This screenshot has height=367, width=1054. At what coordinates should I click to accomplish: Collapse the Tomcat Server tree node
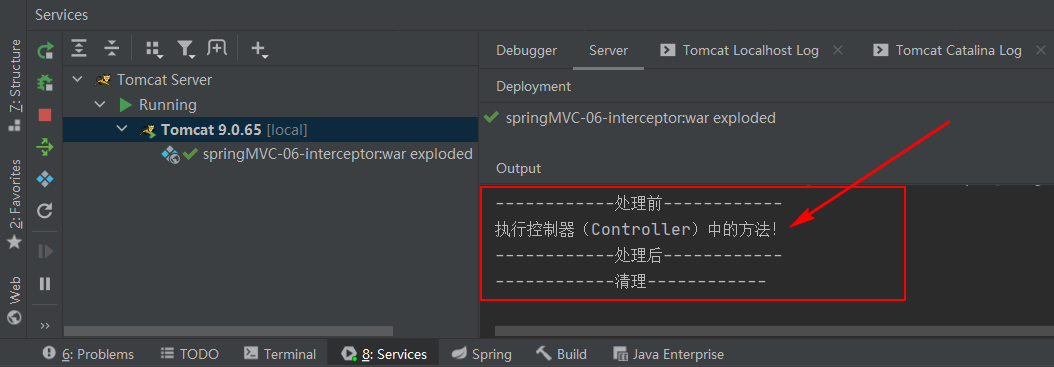pos(78,79)
